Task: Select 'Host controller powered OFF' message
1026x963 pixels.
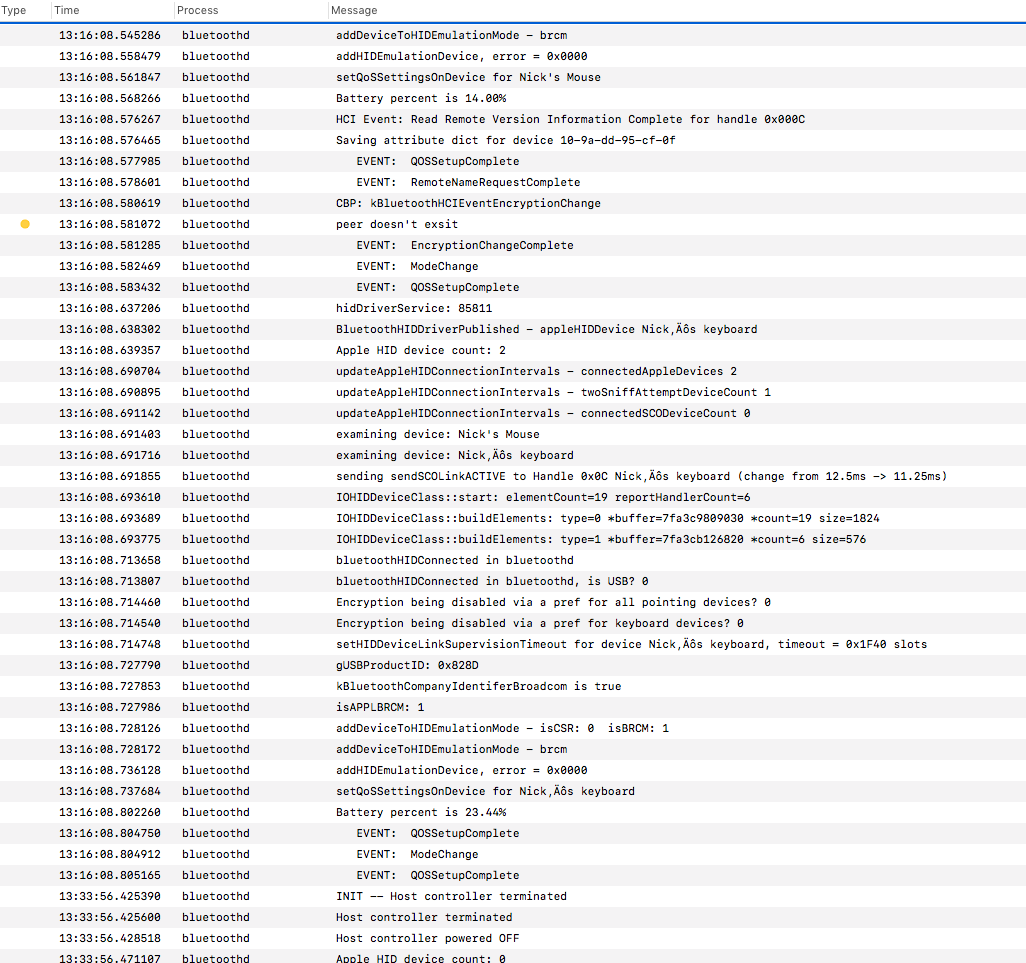Action: (x=427, y=938)
